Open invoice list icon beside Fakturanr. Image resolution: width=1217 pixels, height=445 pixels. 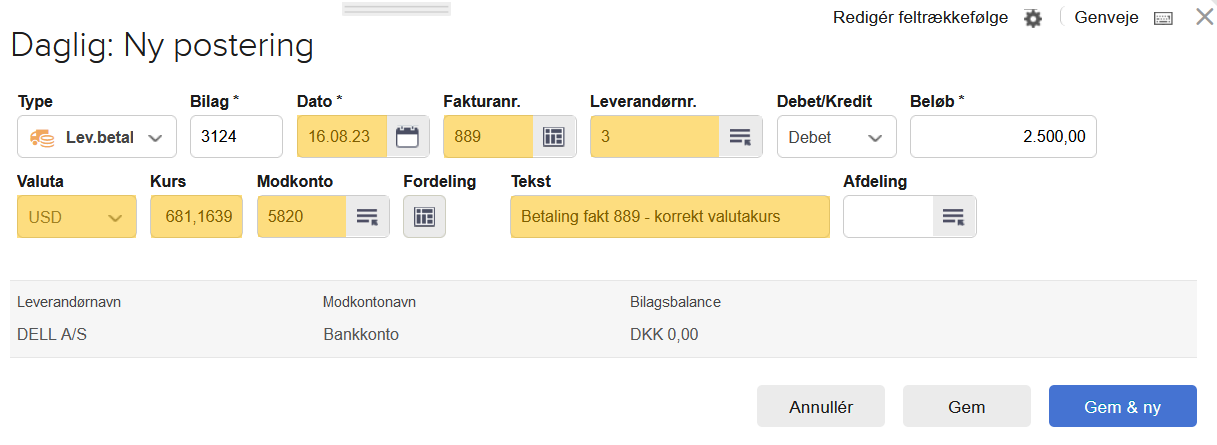click(x=553, y=137)
